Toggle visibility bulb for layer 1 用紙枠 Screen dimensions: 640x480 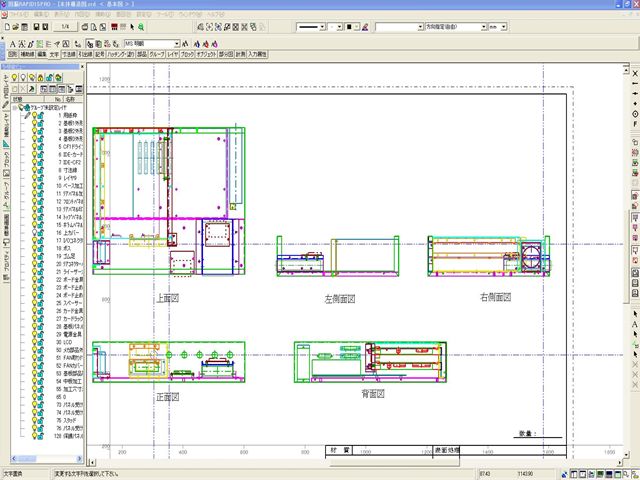[x=34, y=116]
